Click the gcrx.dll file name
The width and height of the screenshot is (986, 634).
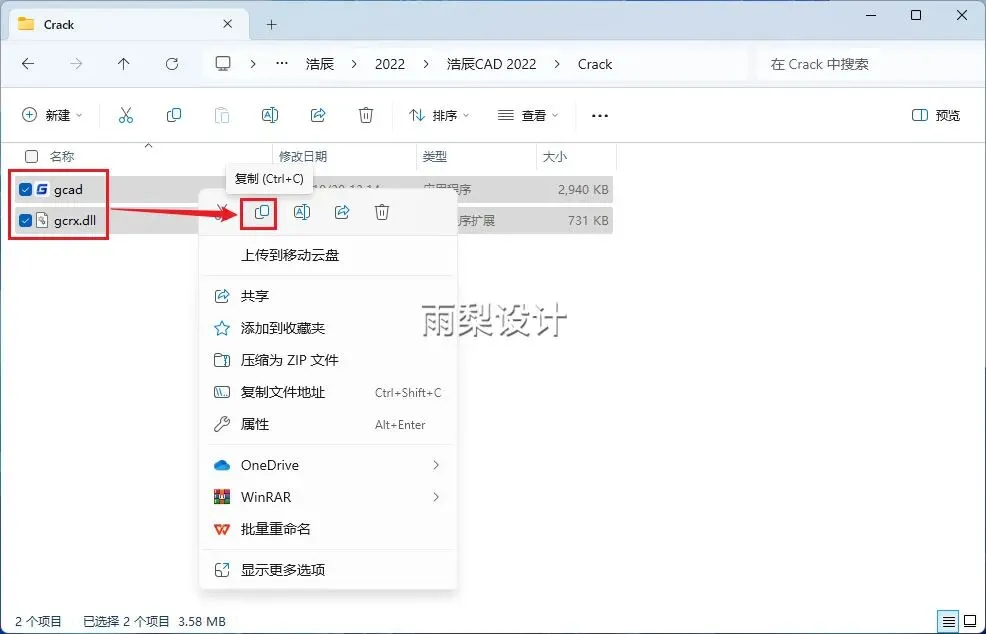(x=75, y=221)
